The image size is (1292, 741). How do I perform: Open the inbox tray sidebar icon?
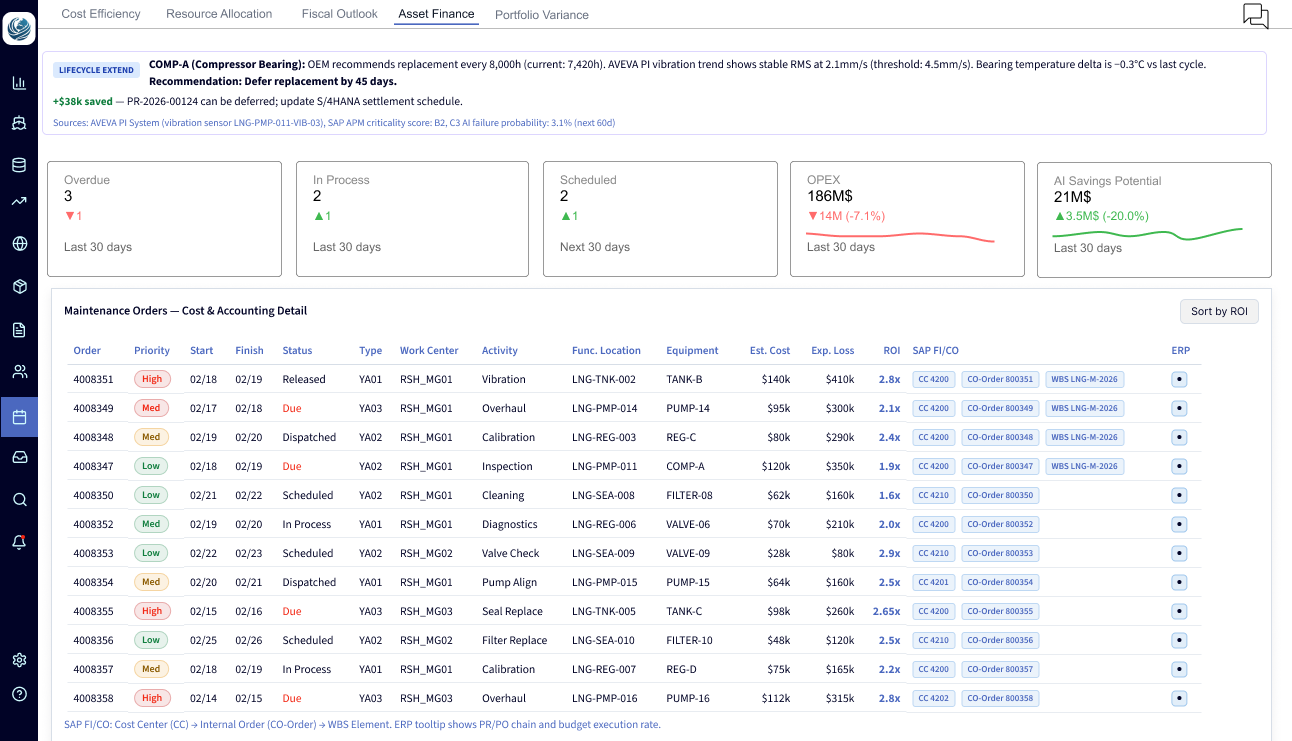pyautogui.click(x=19, y=457)
